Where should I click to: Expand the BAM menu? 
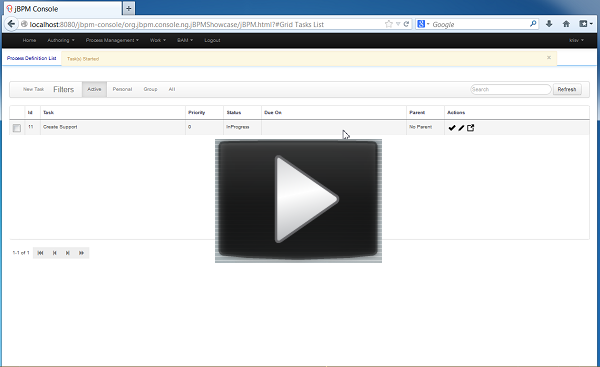(x=185, y=40)
